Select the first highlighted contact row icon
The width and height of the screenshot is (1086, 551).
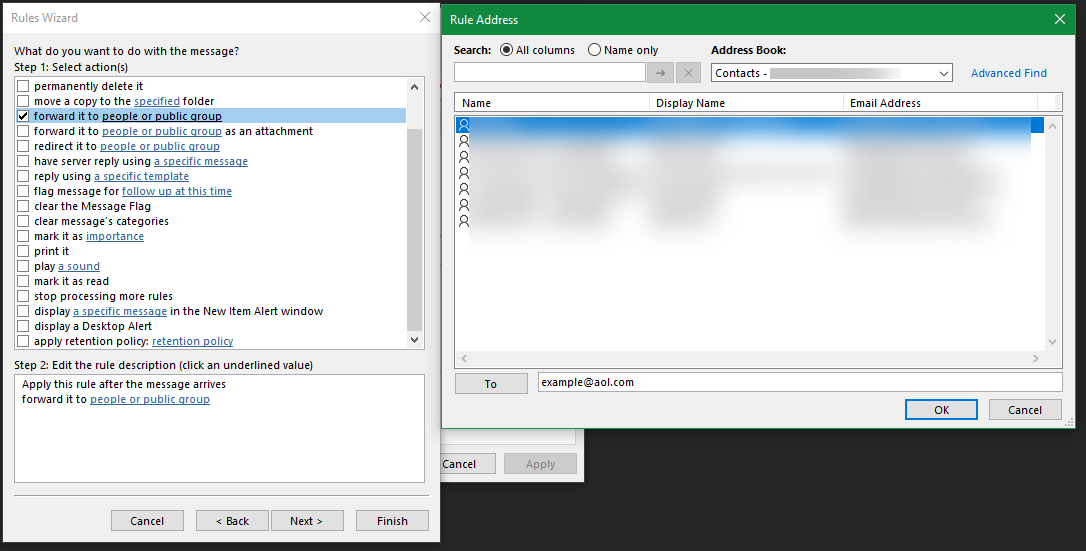[464, 125]
